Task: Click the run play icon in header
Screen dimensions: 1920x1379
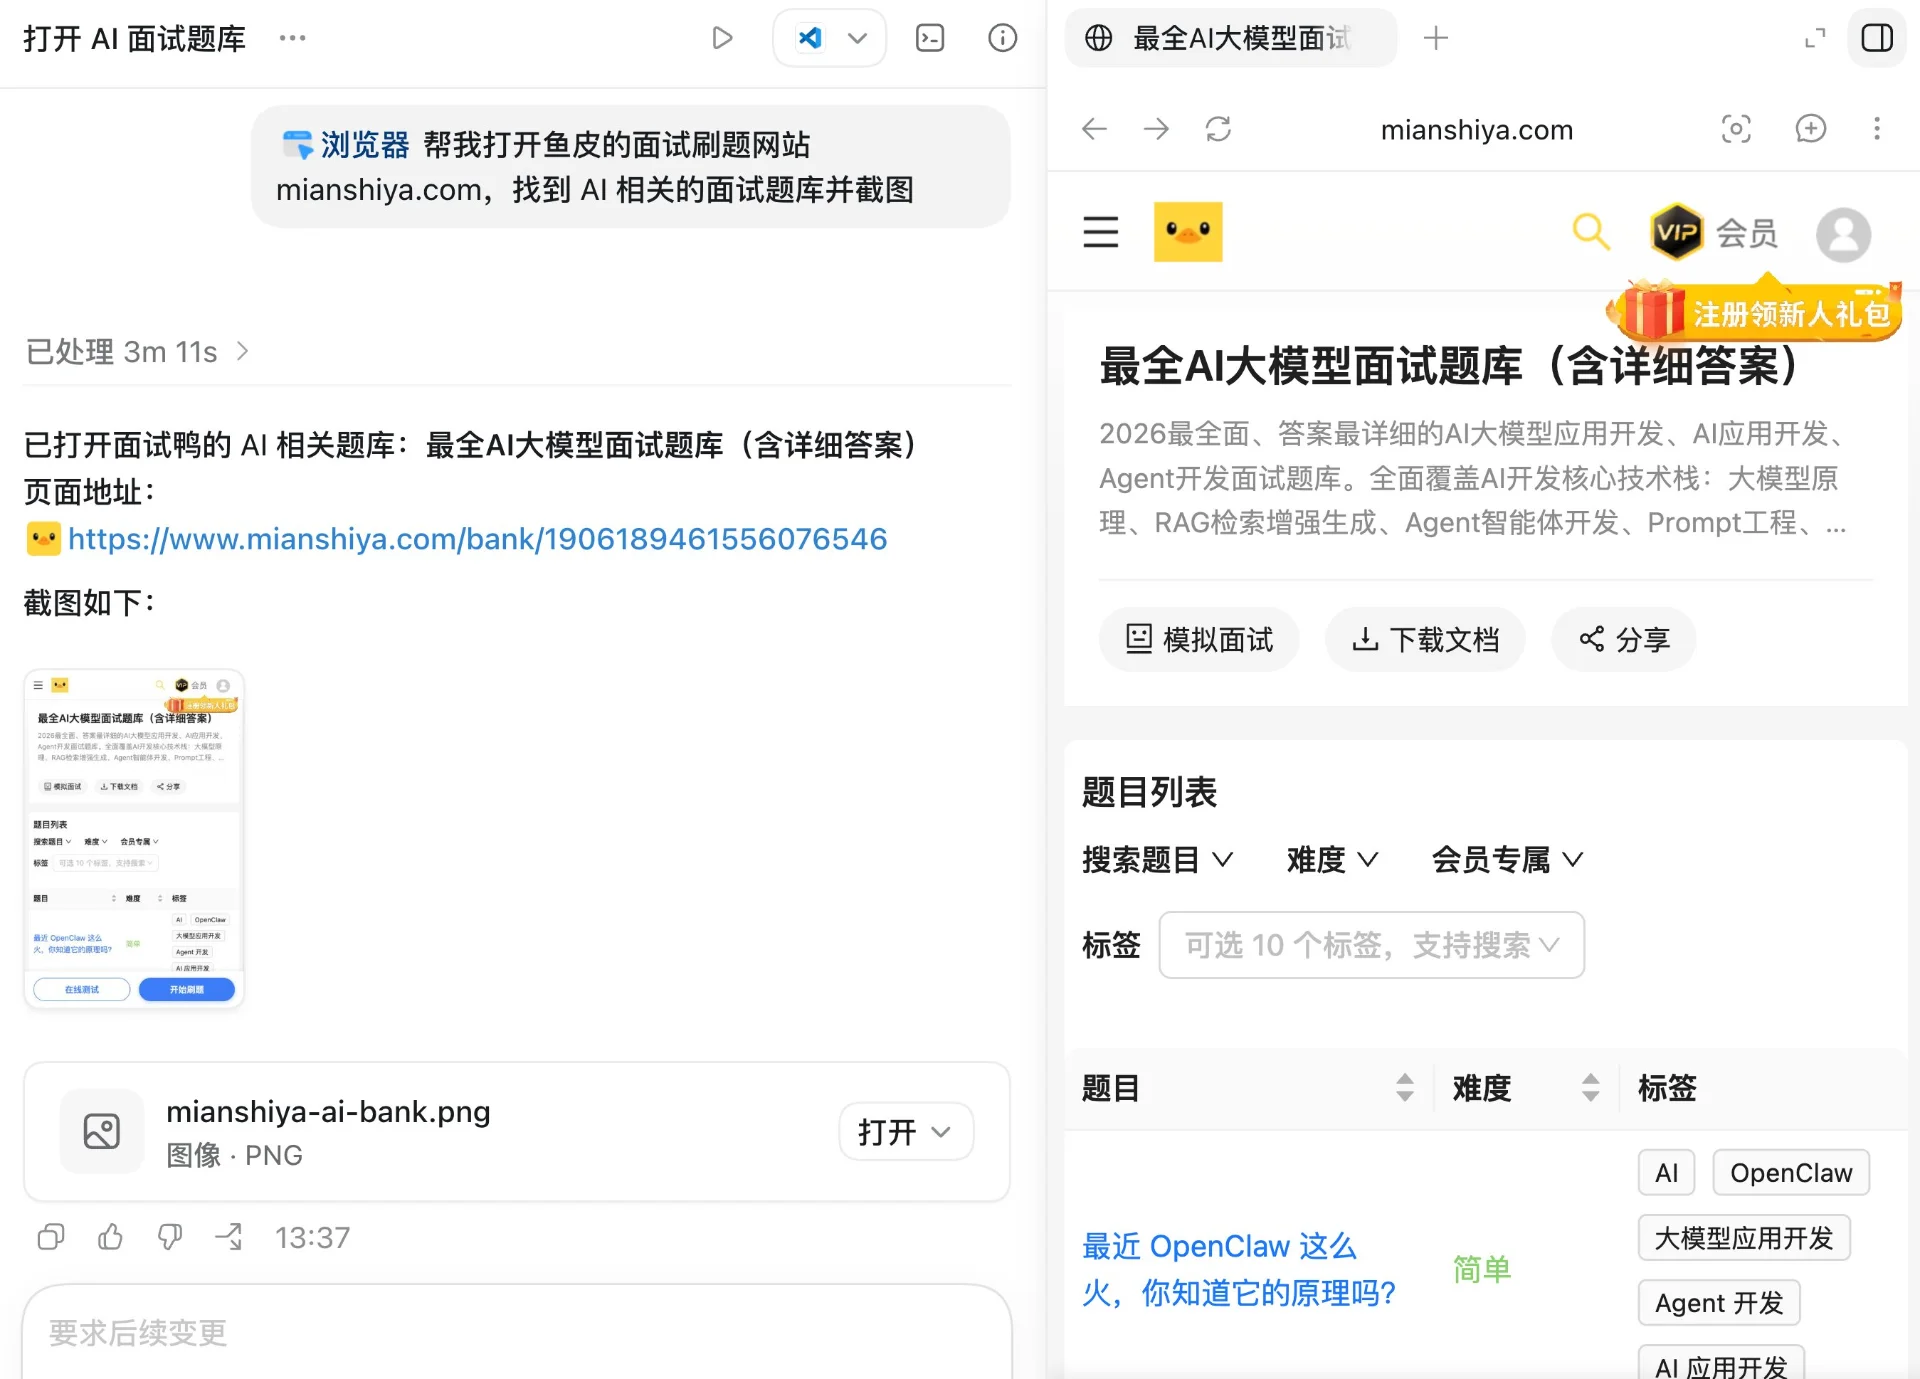Action: 722,38
